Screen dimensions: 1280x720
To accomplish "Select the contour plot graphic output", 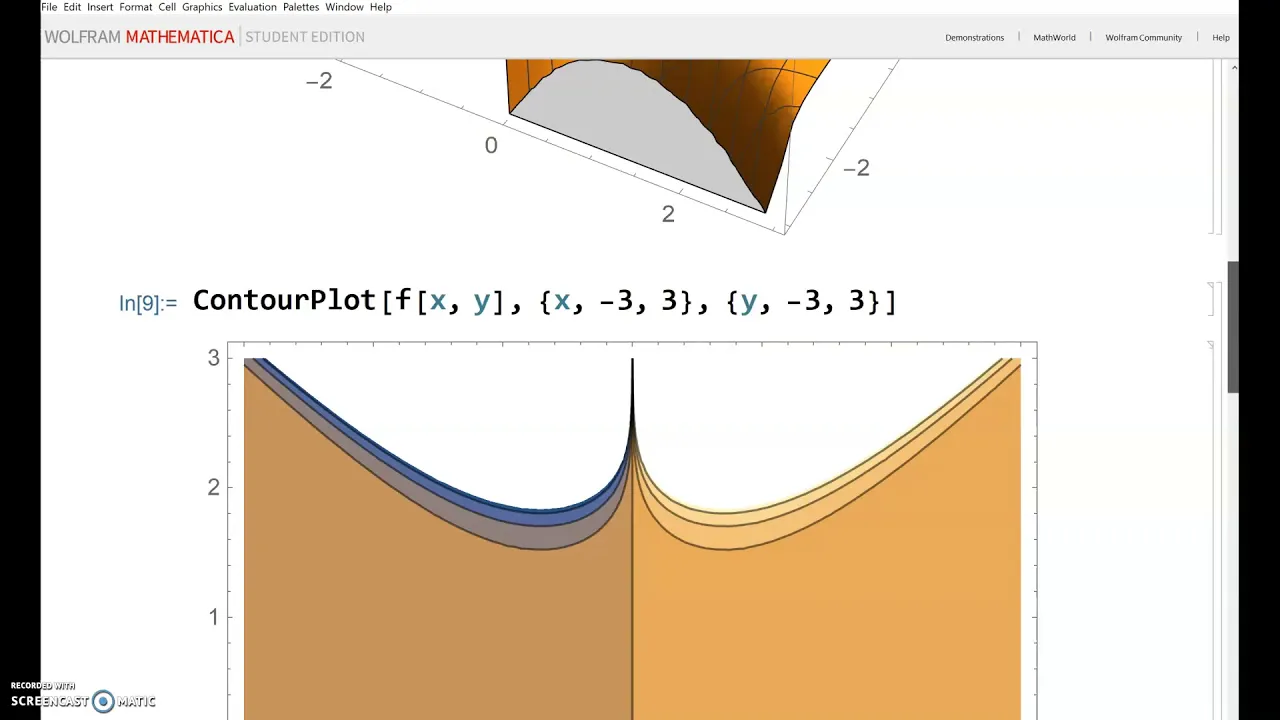I will (x=632, y=531).
